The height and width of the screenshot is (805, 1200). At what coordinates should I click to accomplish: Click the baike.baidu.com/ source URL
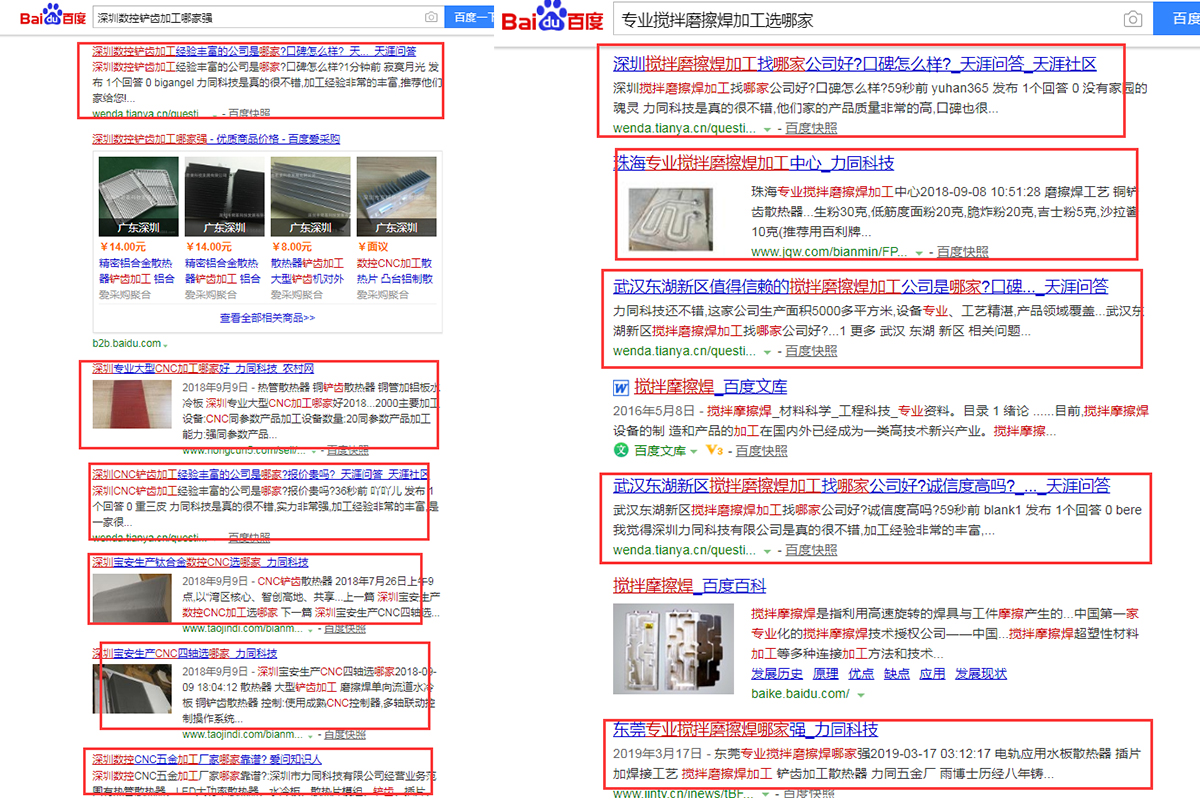tap(800, 694)
